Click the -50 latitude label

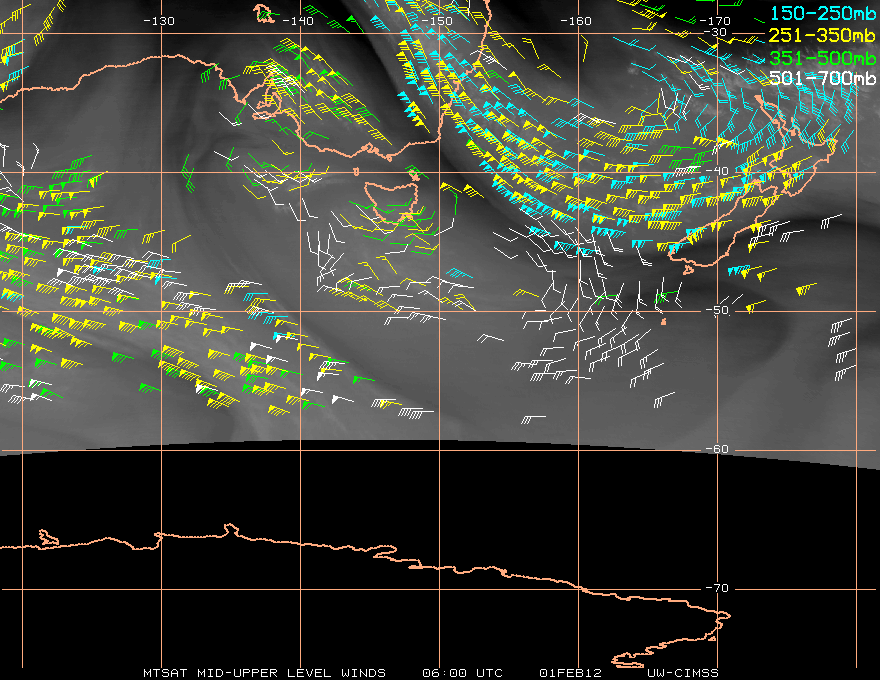(x=717, y=310)
